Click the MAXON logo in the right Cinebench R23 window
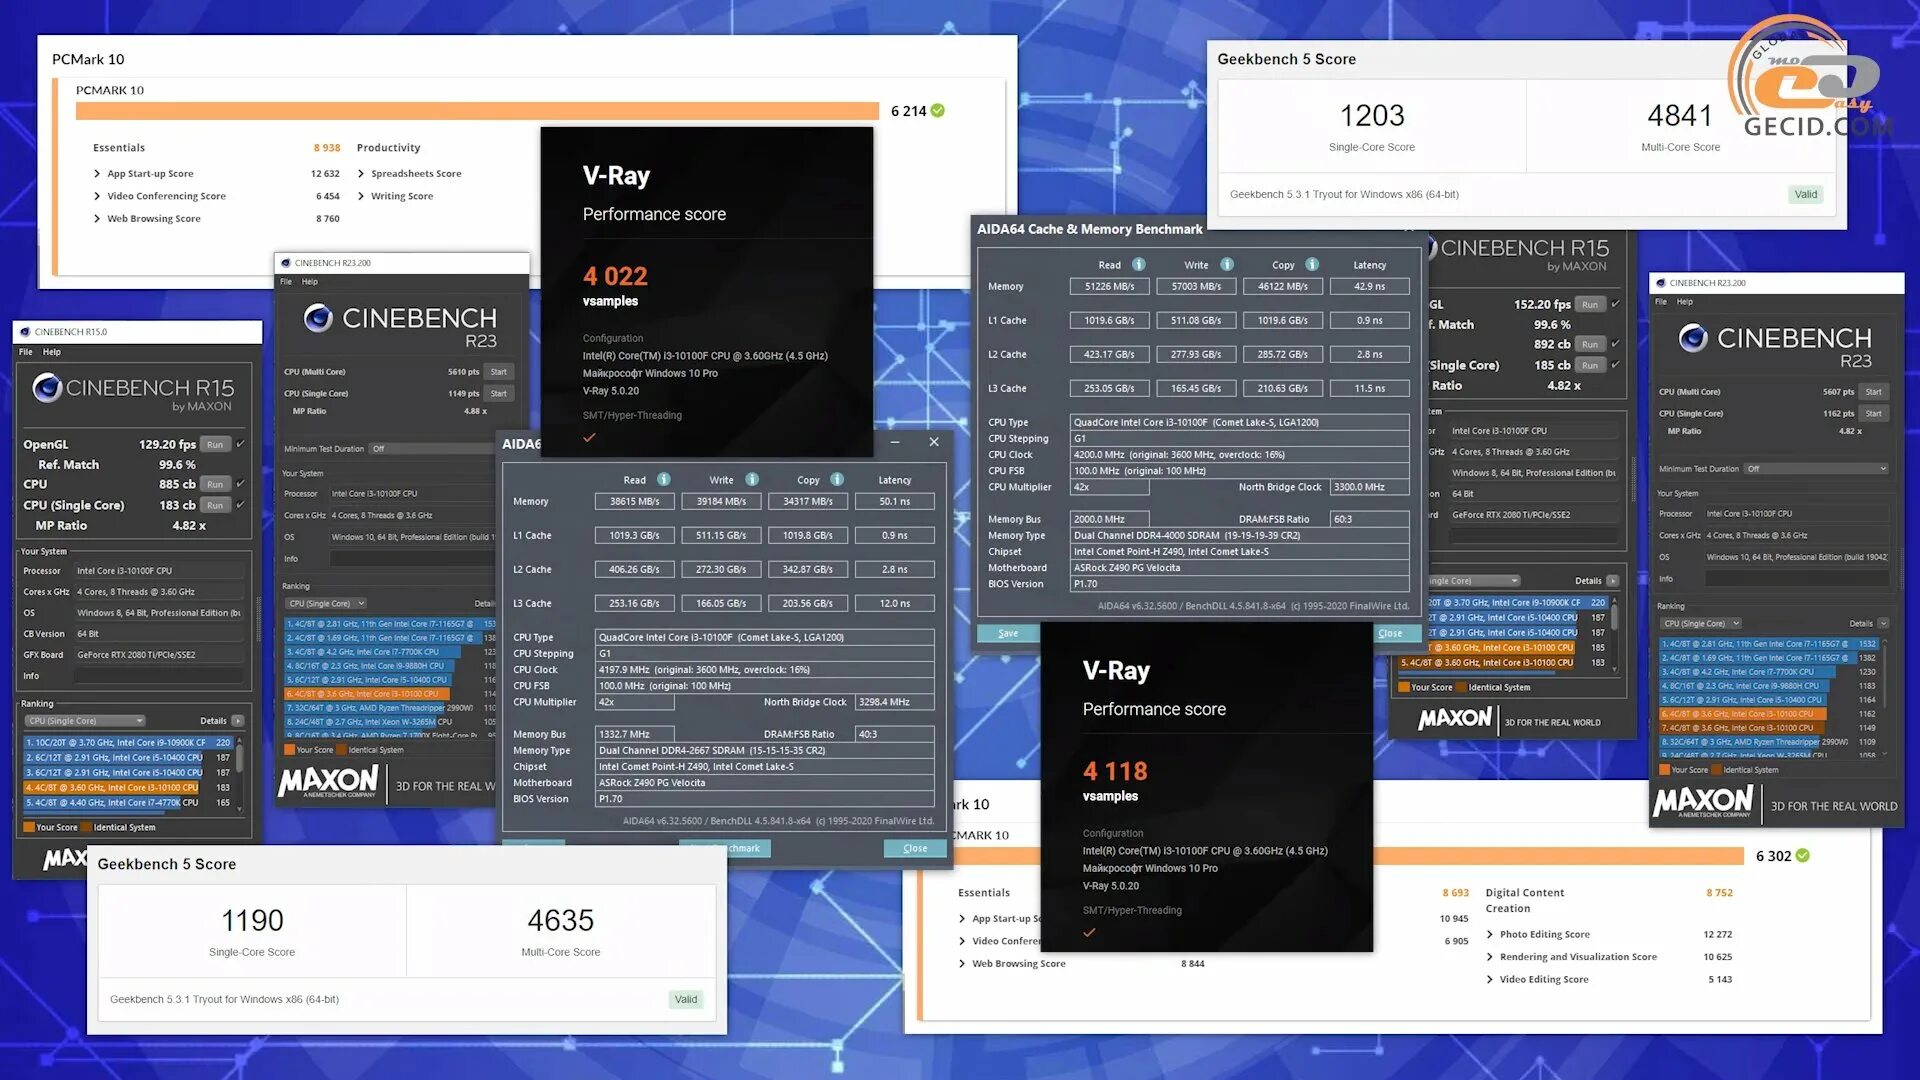This screenshot has width=1920, height=1080. pyautogui.click(x=1703, y=803)
